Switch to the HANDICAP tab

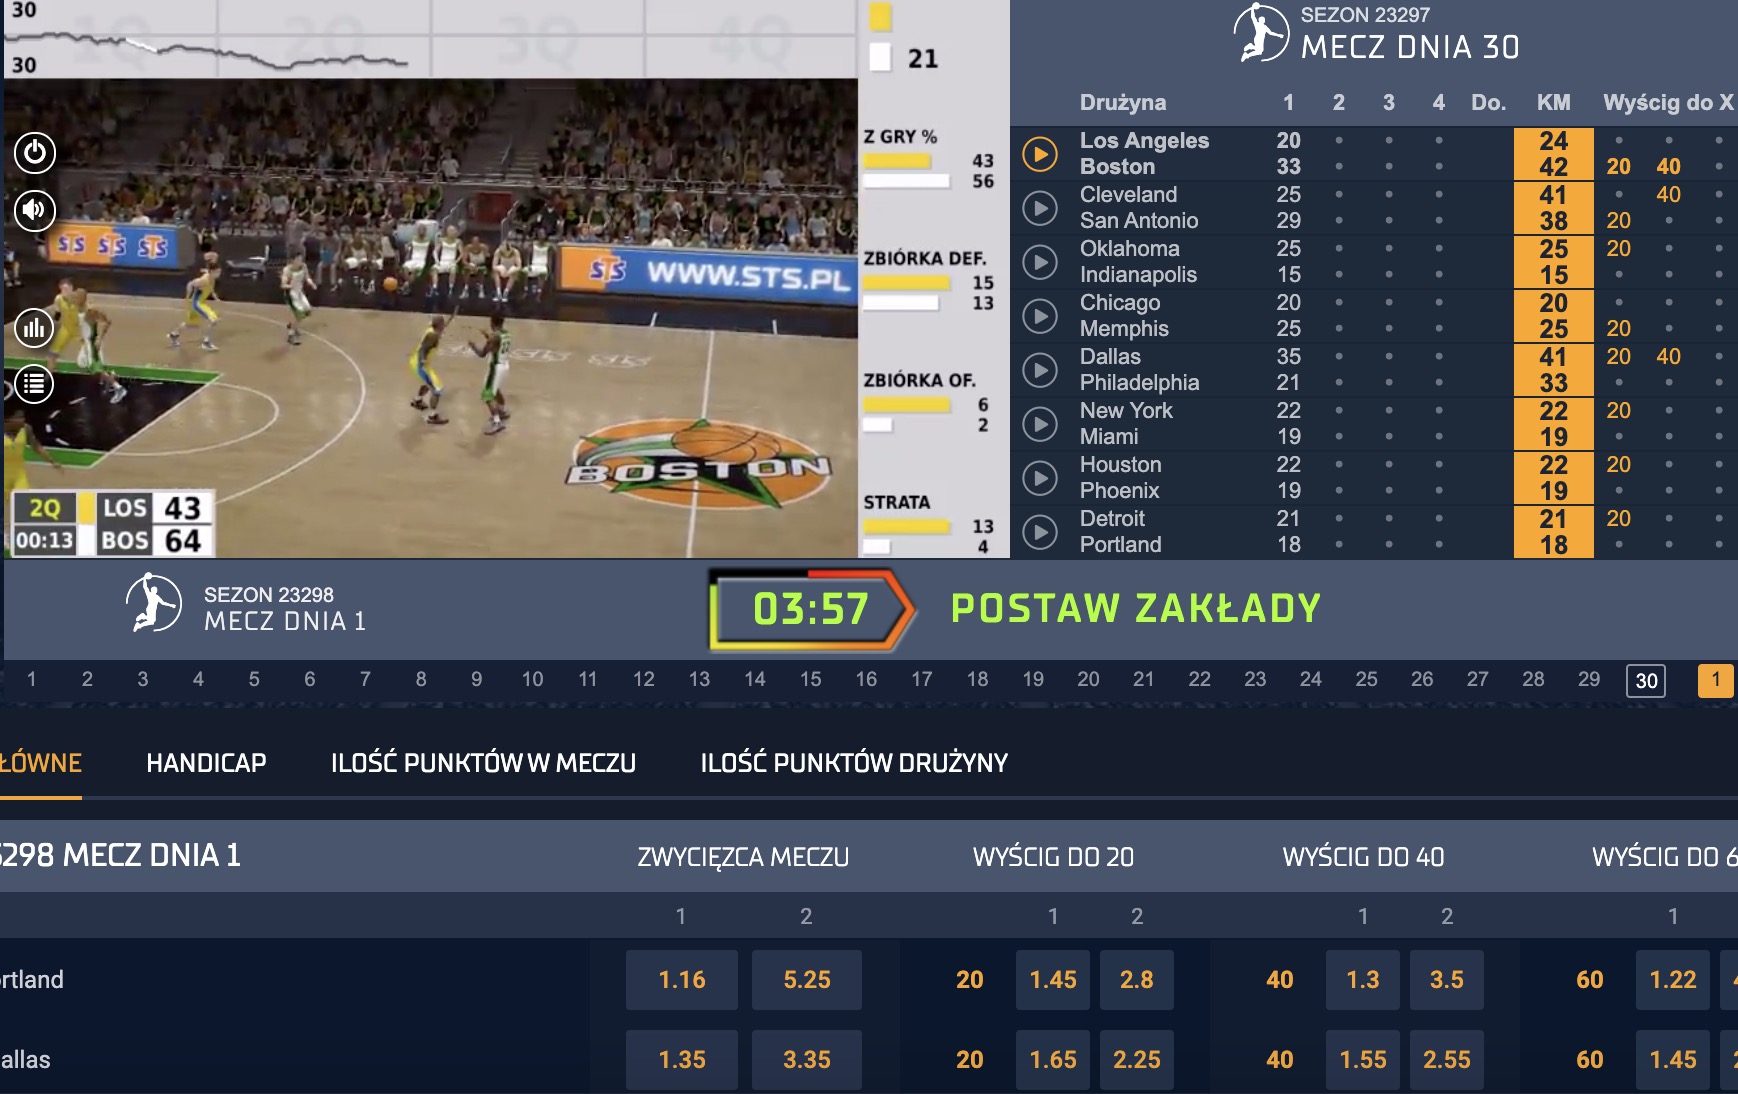206,763
